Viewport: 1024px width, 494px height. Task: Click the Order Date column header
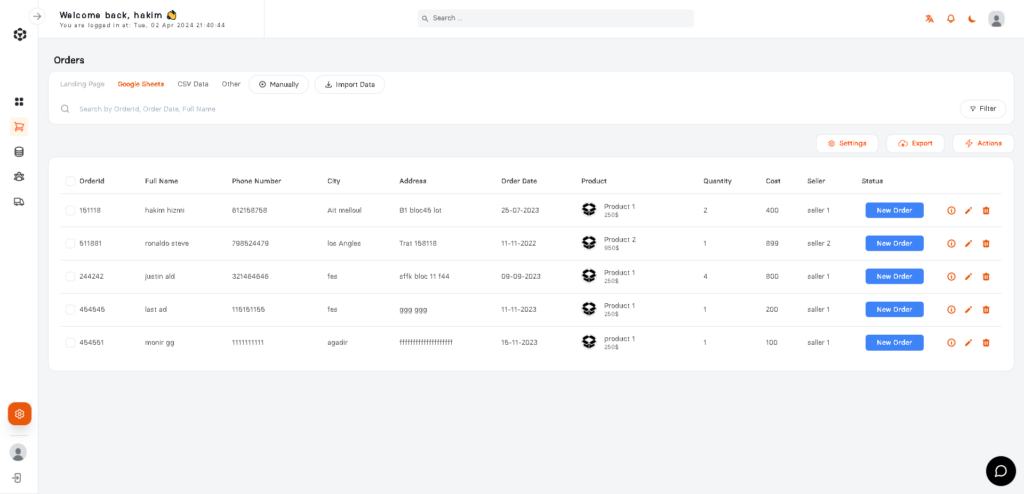point(519,181)
